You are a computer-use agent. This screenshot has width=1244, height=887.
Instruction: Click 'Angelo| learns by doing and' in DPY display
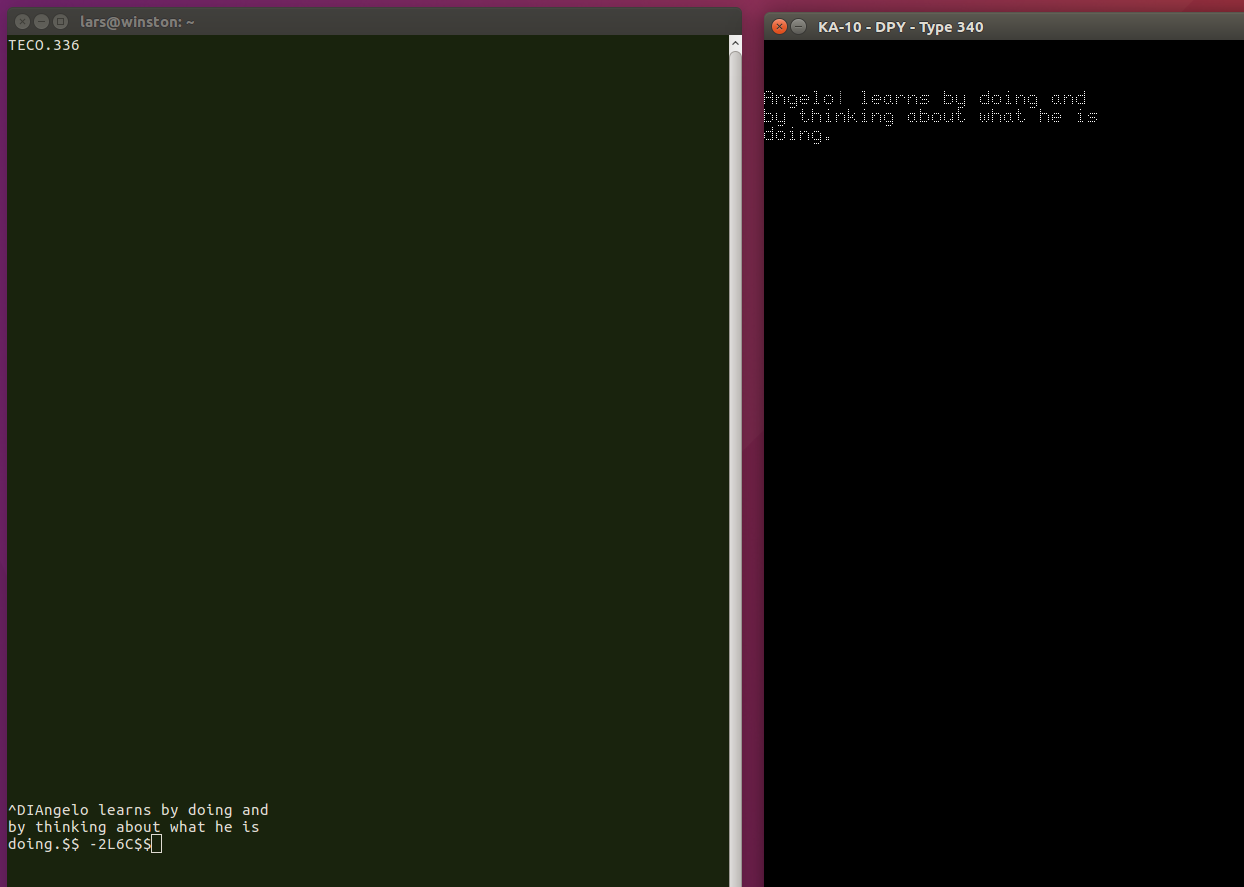tap(925, 98)
